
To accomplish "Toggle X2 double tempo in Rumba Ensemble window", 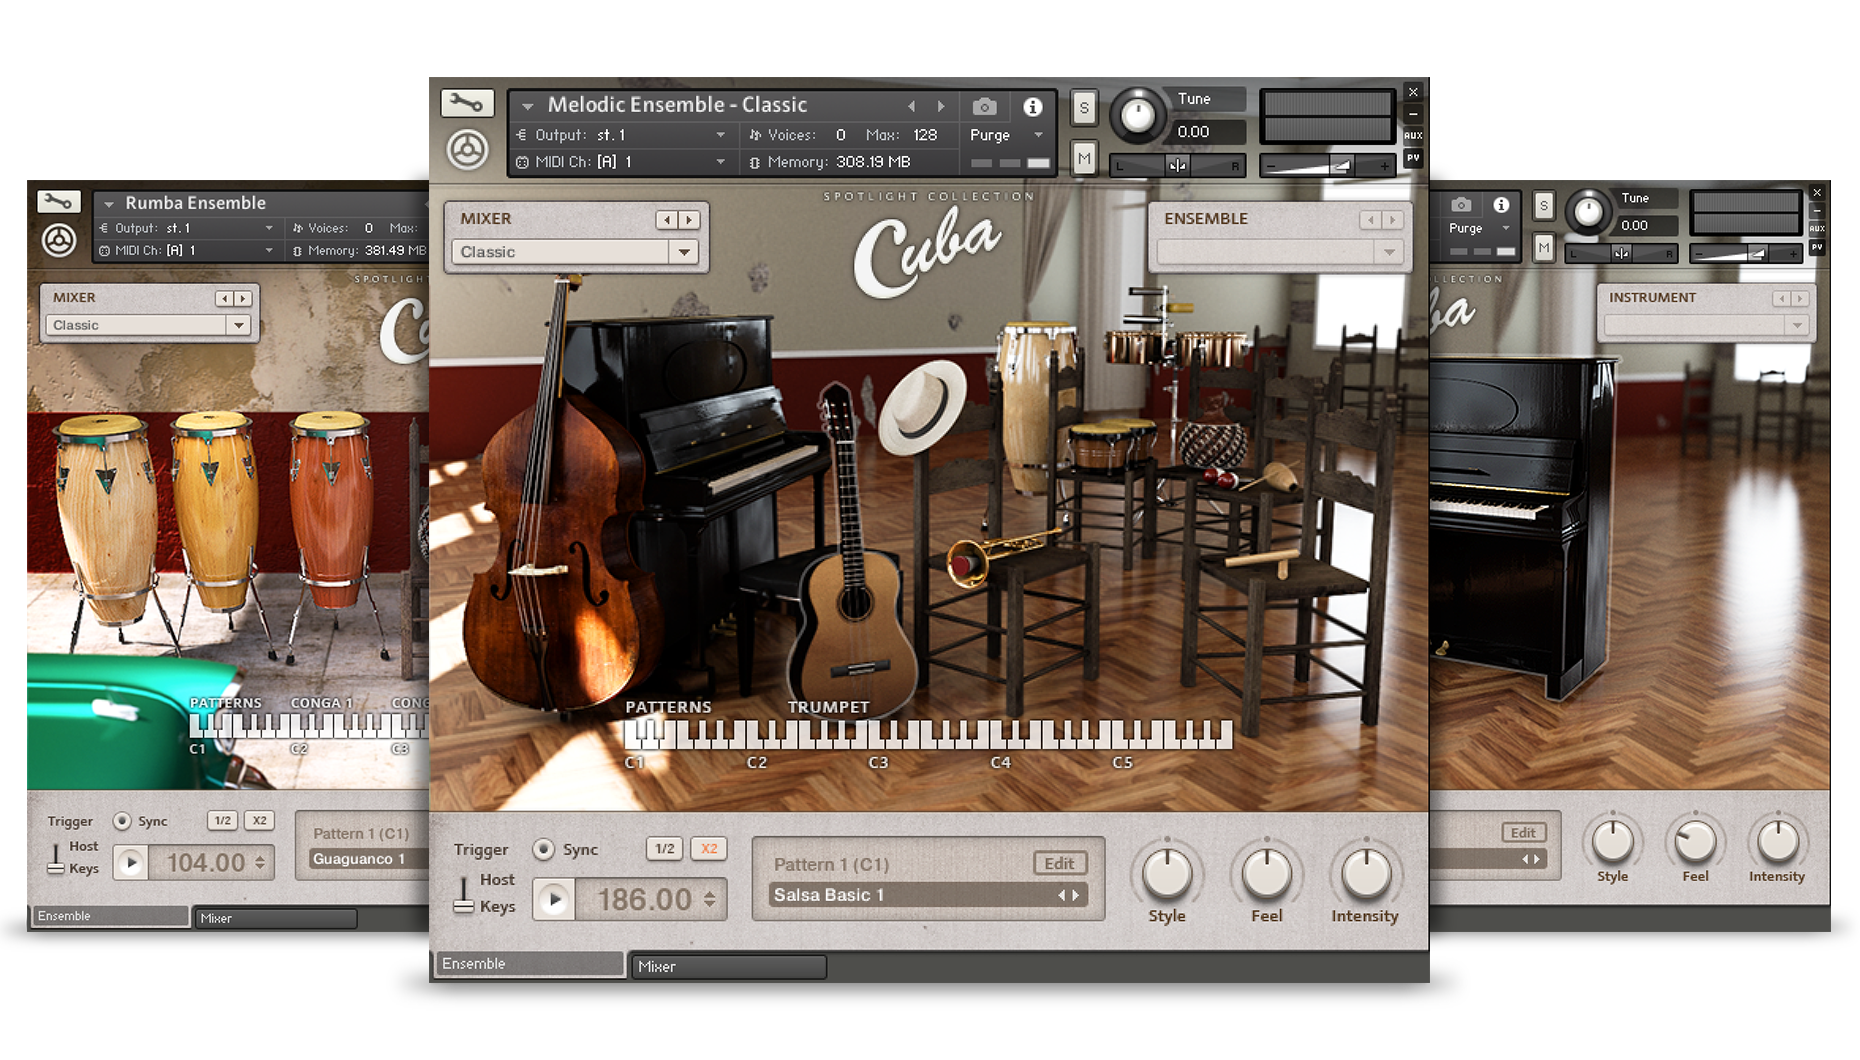I will click(x=260, y=821).
